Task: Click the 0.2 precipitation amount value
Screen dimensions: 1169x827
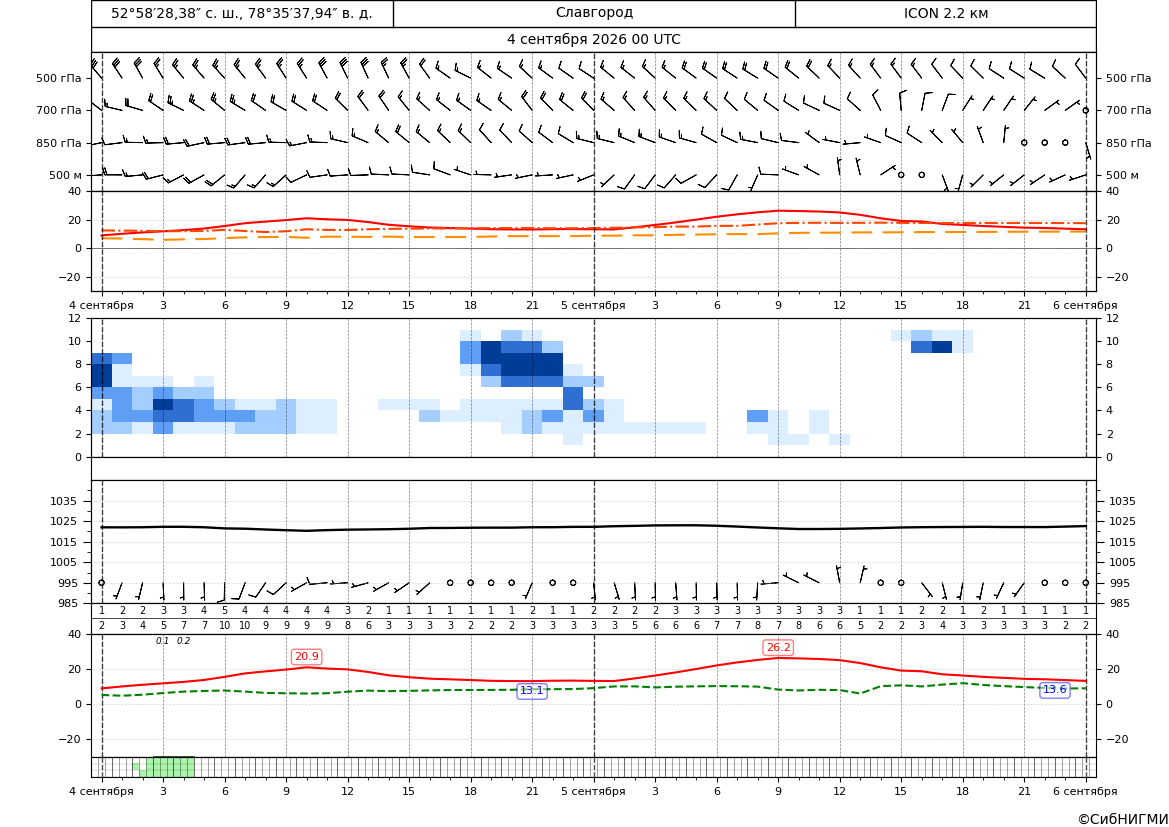Action: click(x=183, y=641)
